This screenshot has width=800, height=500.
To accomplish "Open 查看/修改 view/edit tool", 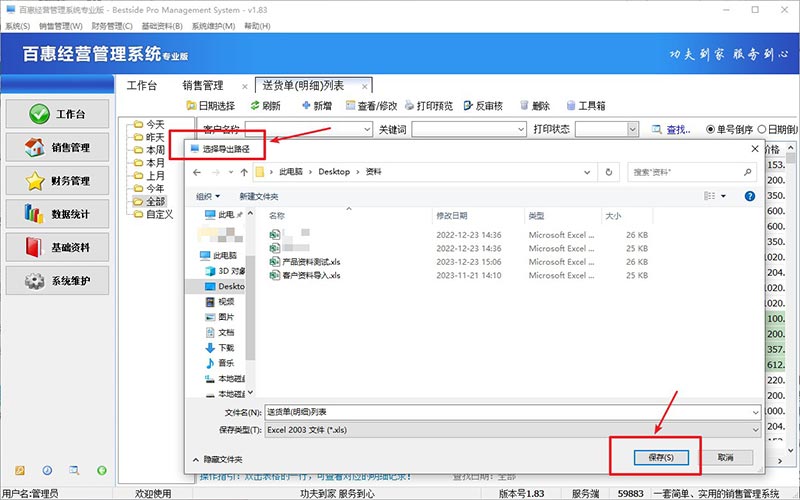I will 371,106.
